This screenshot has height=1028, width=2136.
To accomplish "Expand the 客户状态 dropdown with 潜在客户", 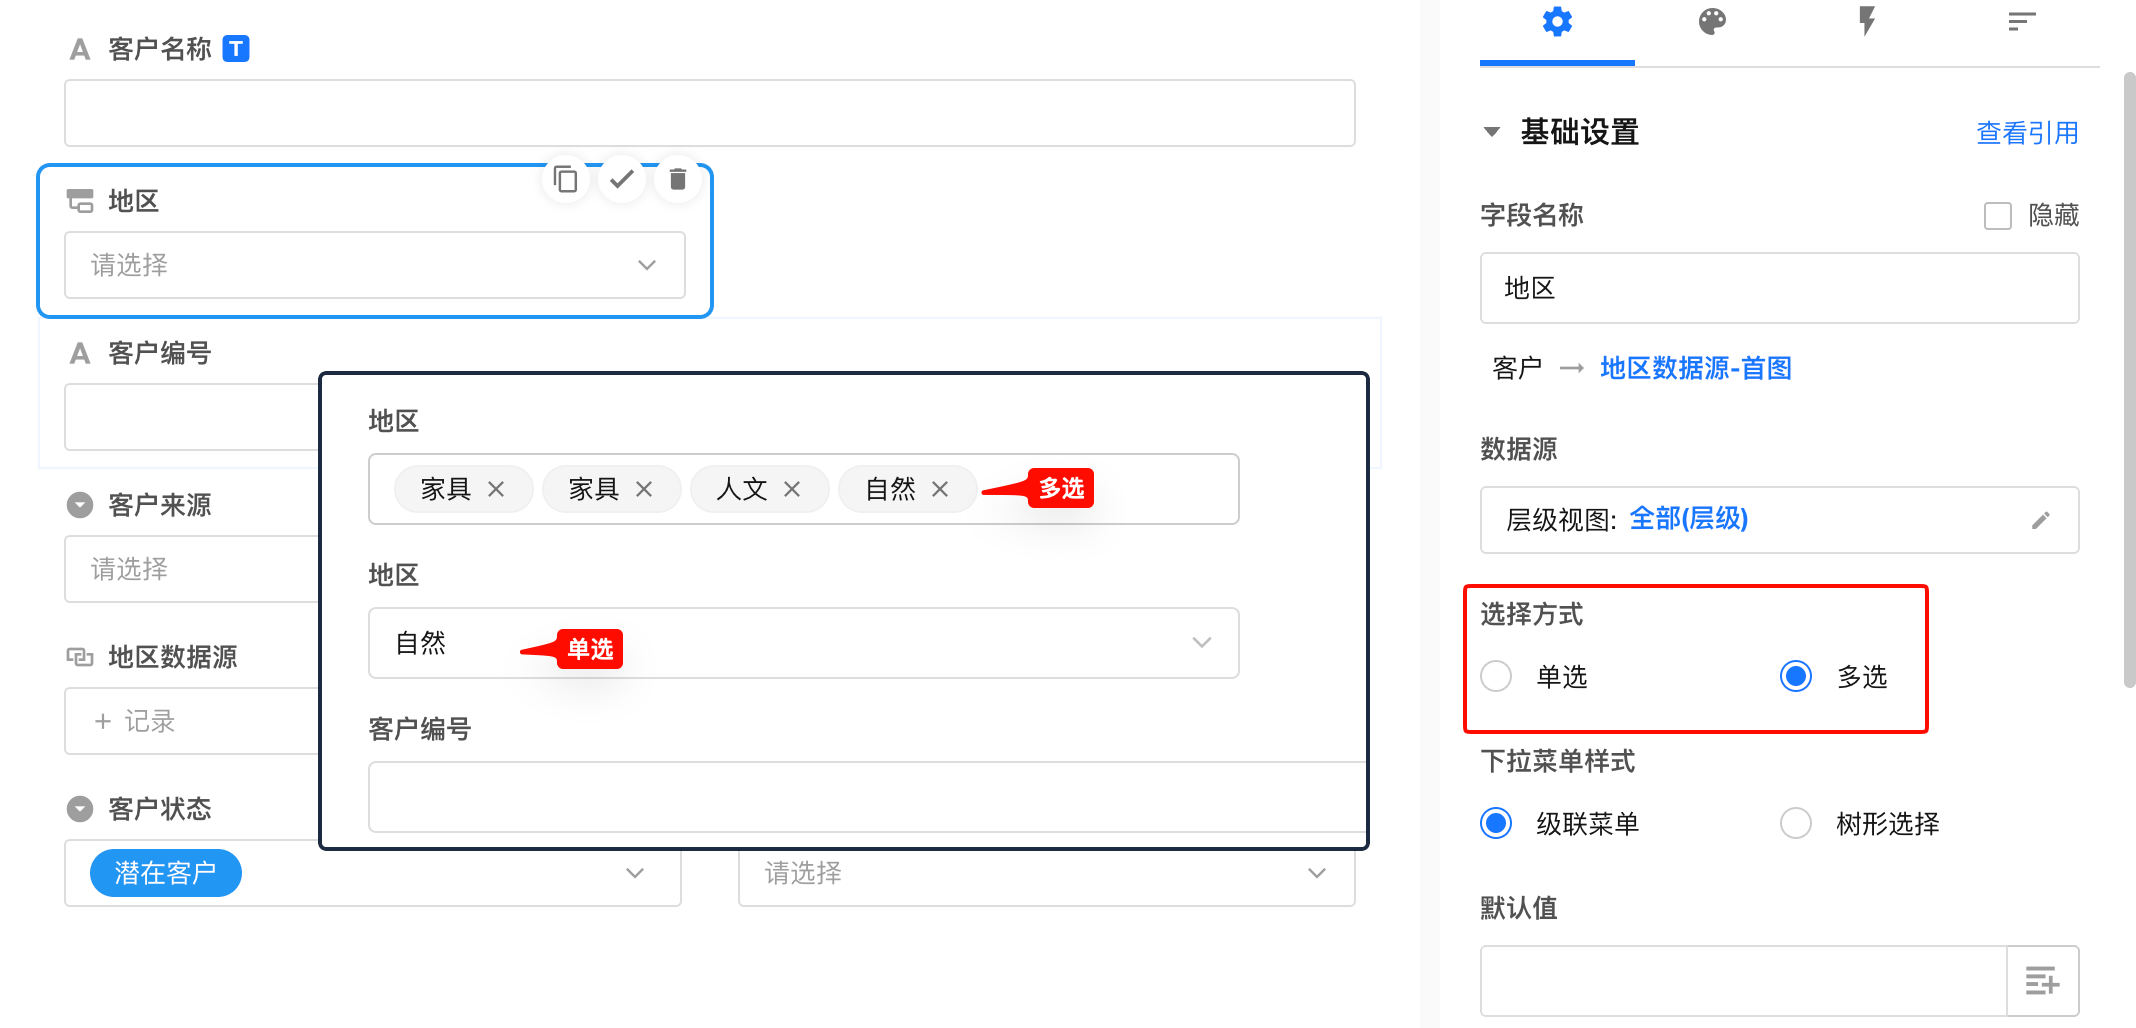I will (634, 873).
